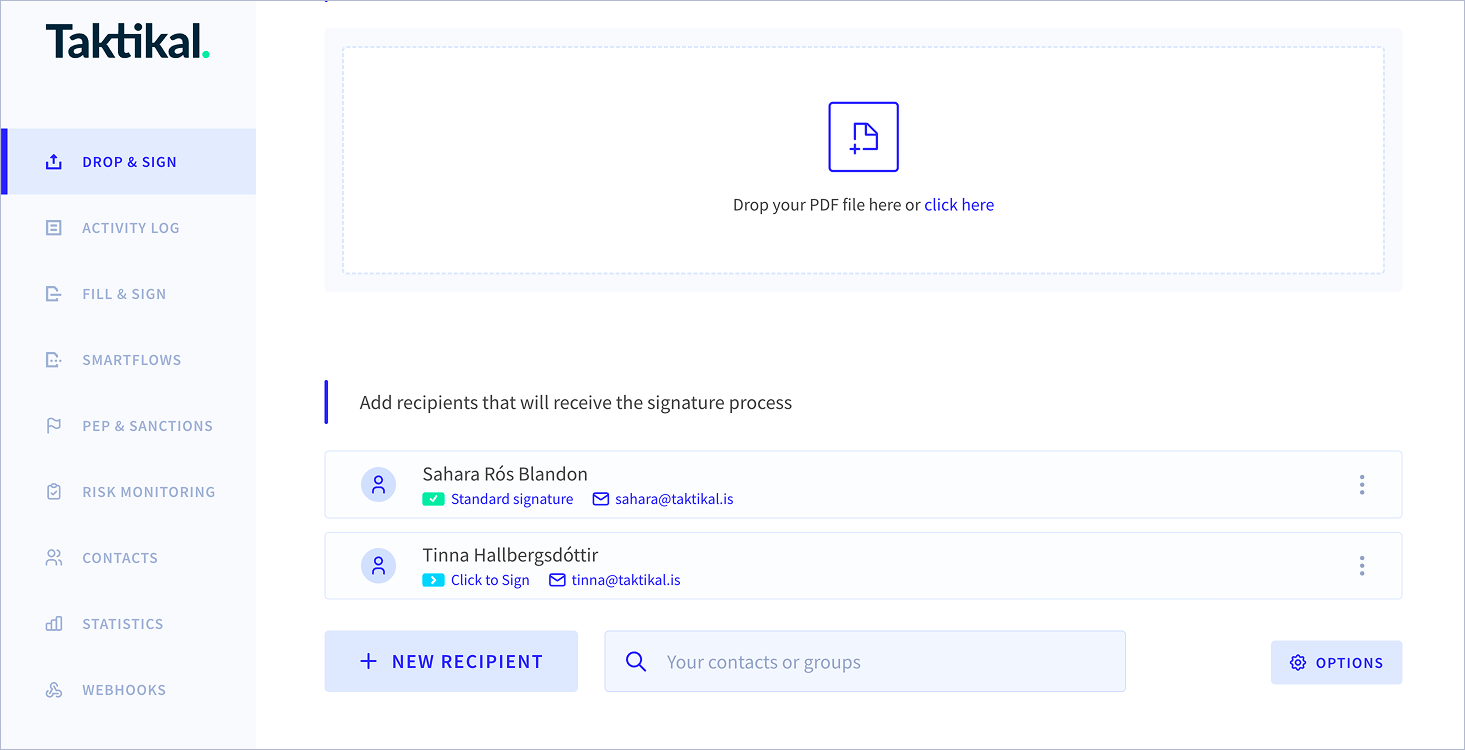Screen dimensions: 1465x750
Task: Focus the contacts or groups search field
Action: tap(865, 661)
